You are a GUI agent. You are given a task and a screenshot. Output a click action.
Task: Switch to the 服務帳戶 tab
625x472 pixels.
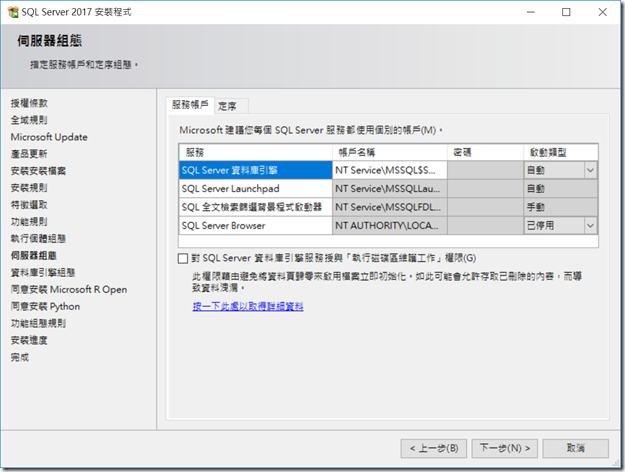pyautogui.click(x=190, y=105)
